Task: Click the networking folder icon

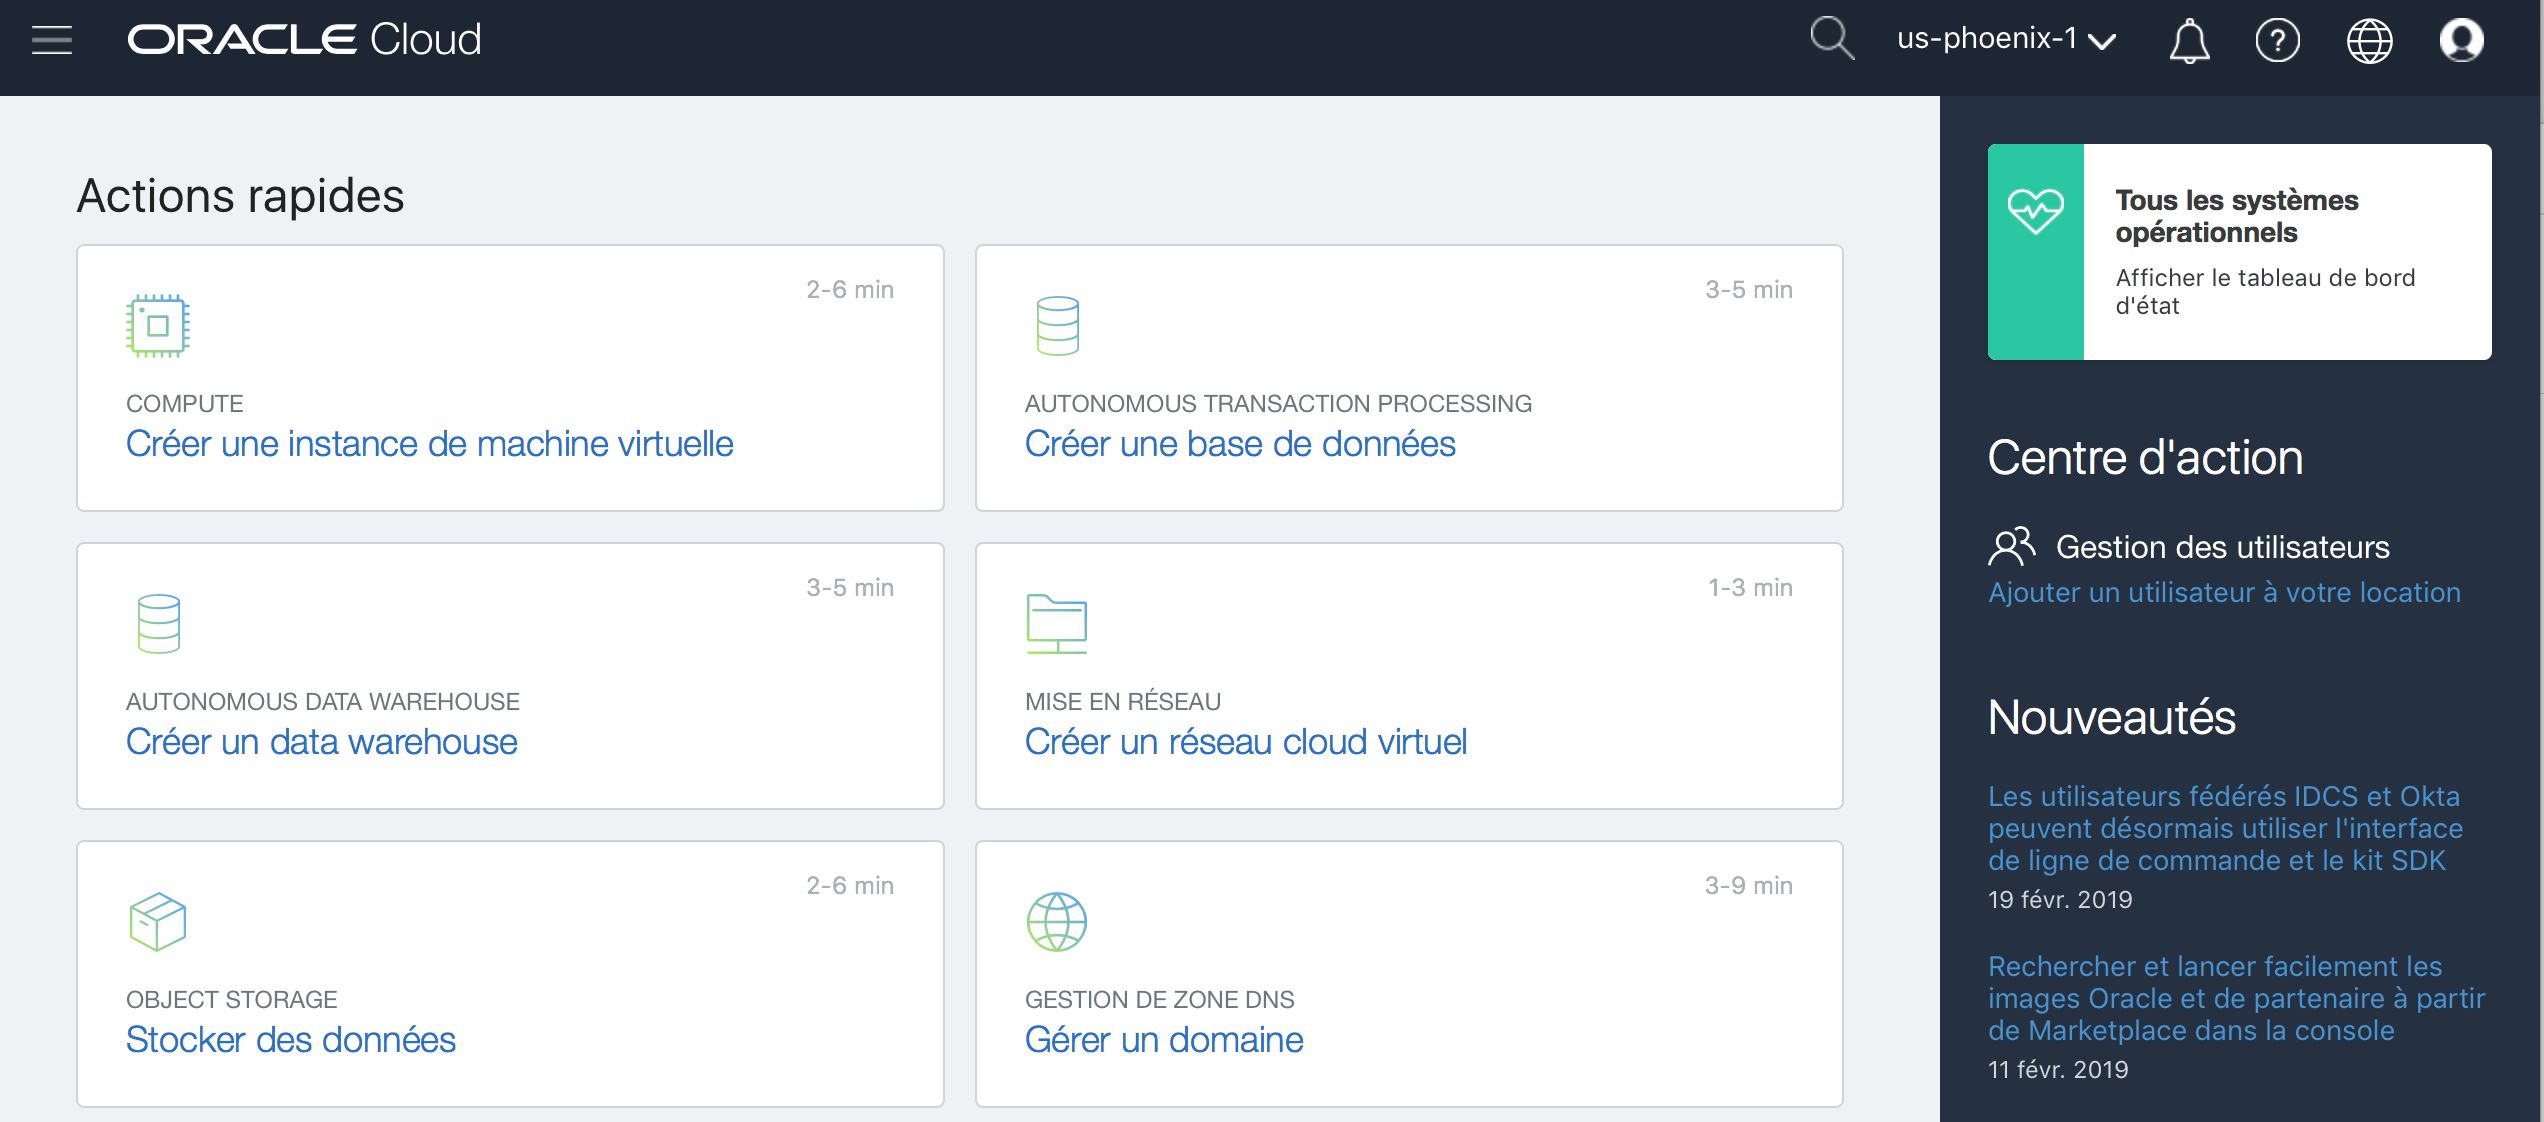Action: click(1056, 623)
